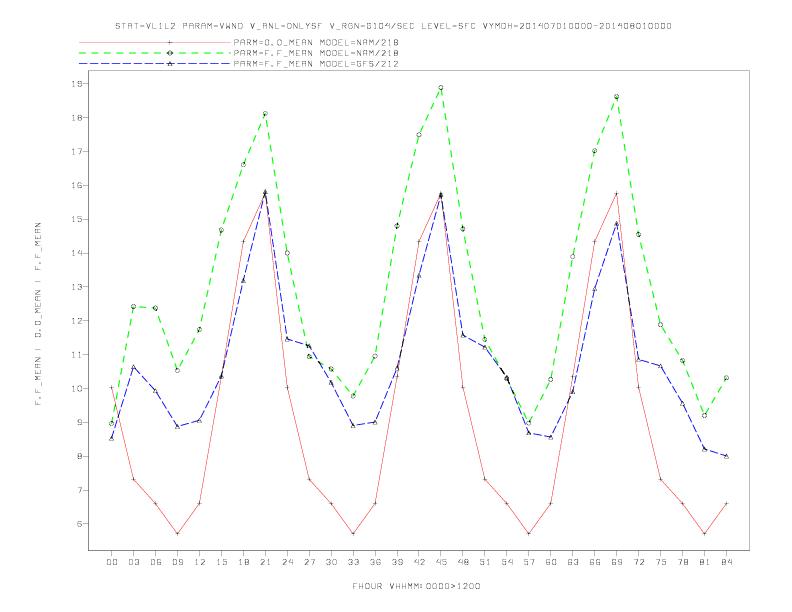This screenshot has height=612, width=792.
Task: Click x-axis forecast hour label 03
Action: (133, 562)
